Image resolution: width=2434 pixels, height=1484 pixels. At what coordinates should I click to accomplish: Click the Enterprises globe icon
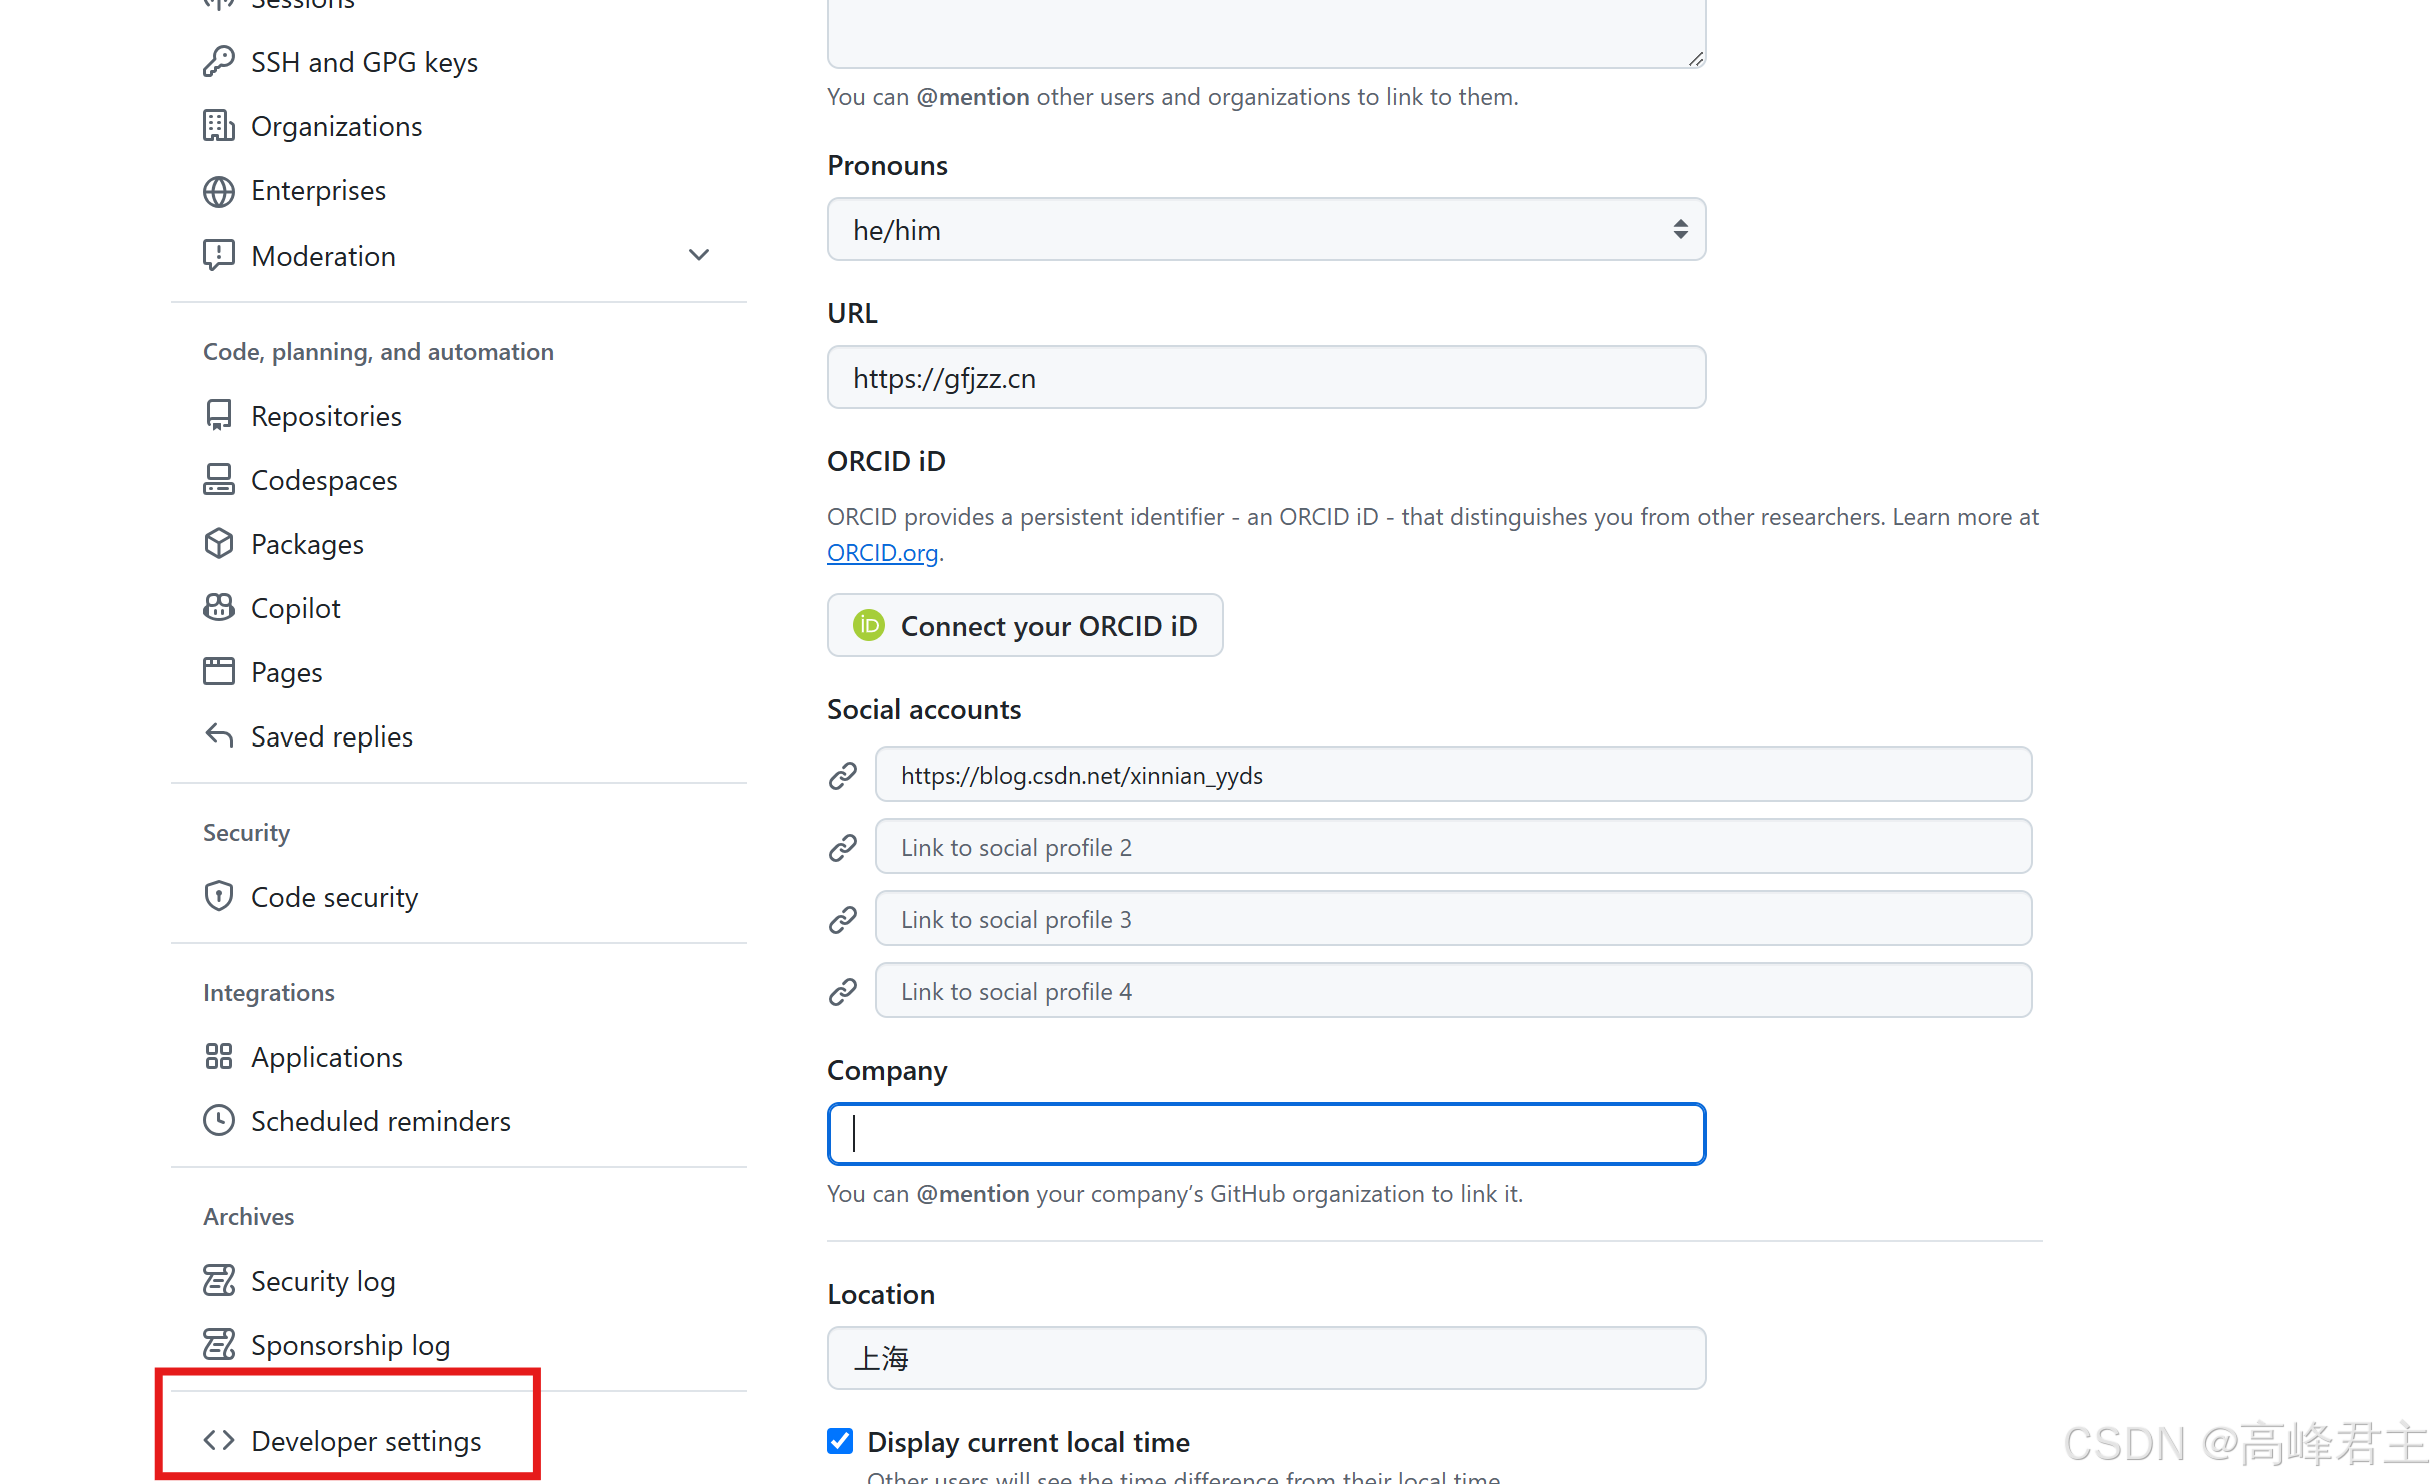coord(218,190)
